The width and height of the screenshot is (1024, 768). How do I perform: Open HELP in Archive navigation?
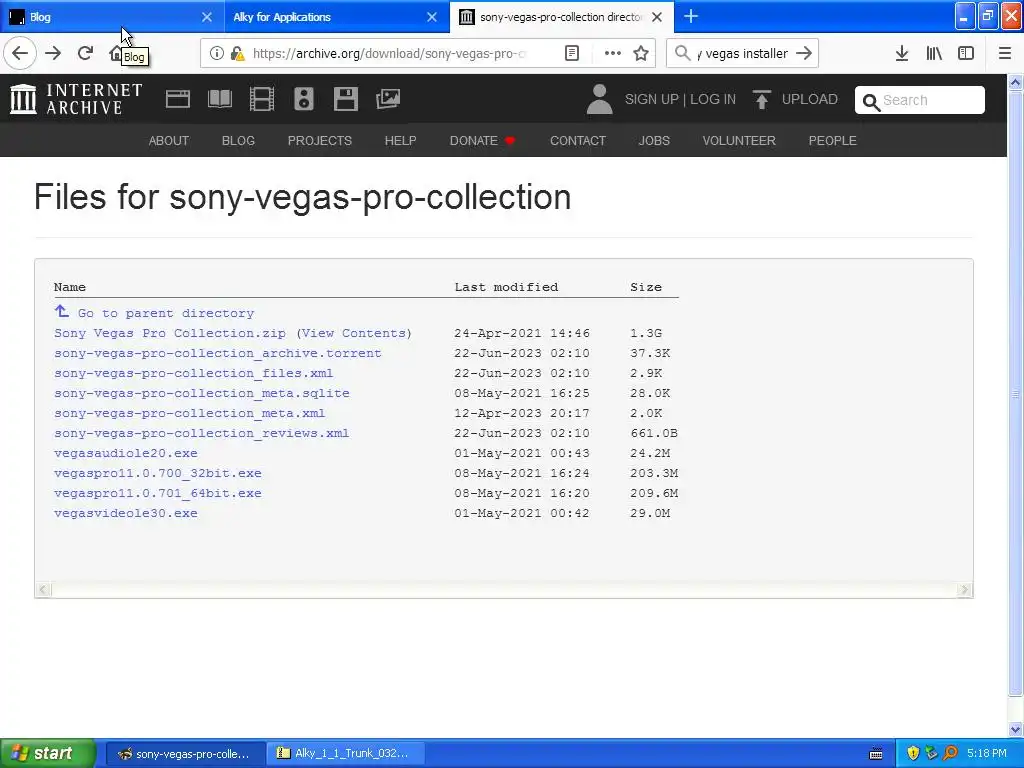(400, 140)
